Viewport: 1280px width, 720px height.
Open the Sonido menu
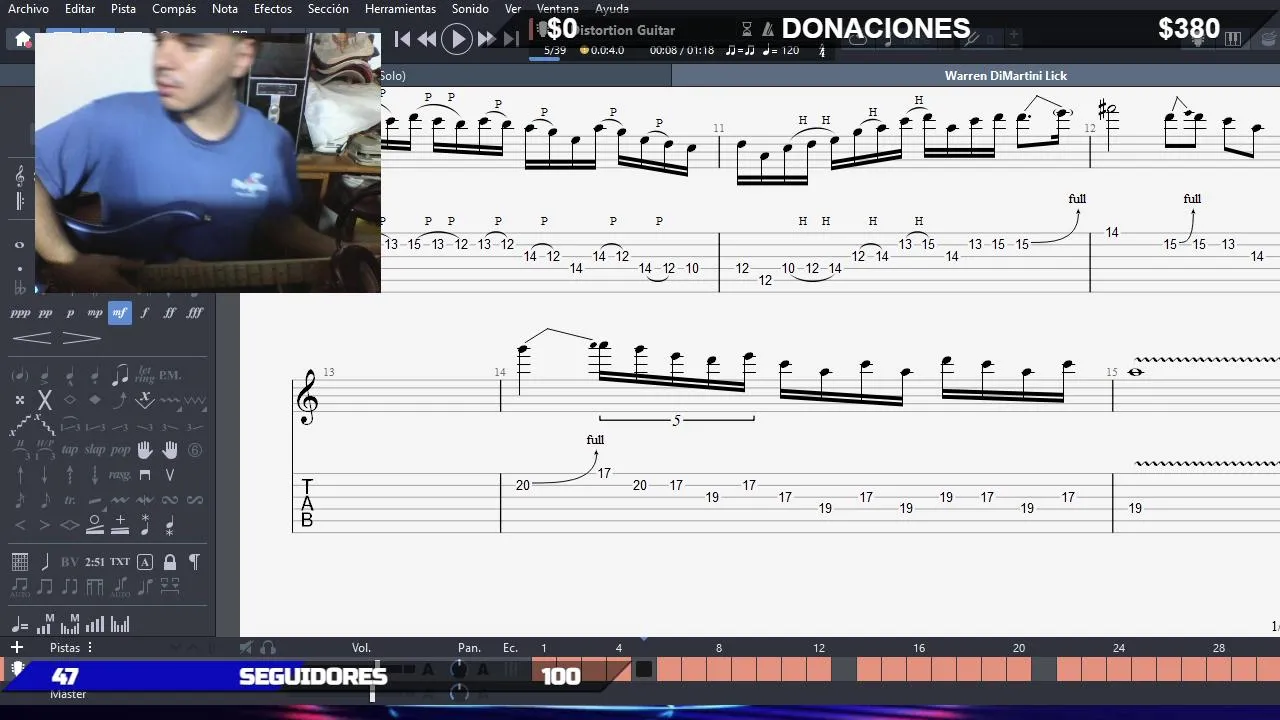point(470,9)
